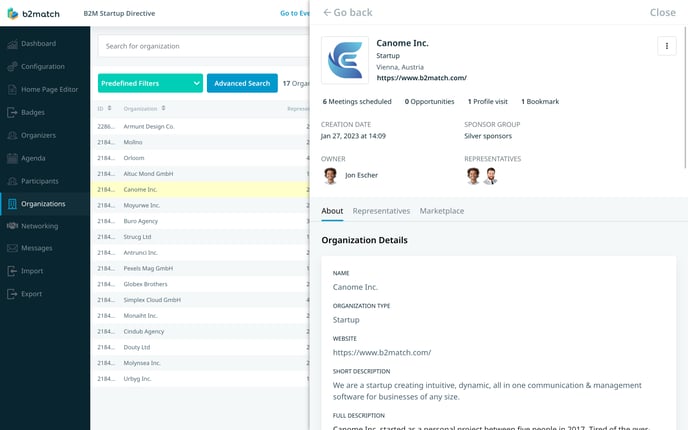Click the Organizations building icon
Image resolution: width=688 pixels, height=430 pixels.
pos(12,204)
